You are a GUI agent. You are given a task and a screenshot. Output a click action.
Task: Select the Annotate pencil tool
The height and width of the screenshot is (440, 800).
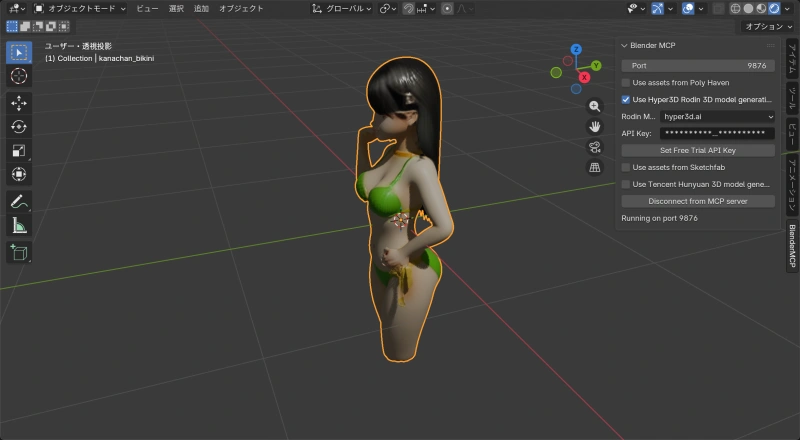pos(19,202)
